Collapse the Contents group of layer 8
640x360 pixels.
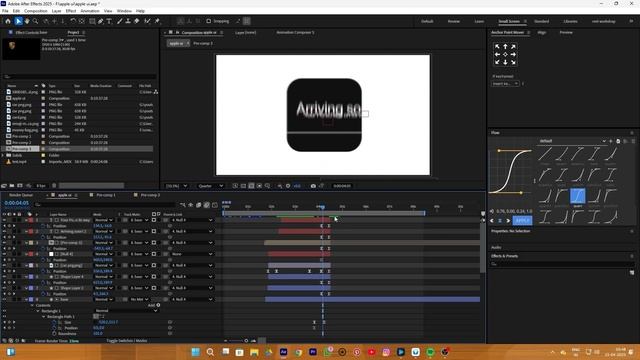[x=32, y=305]
